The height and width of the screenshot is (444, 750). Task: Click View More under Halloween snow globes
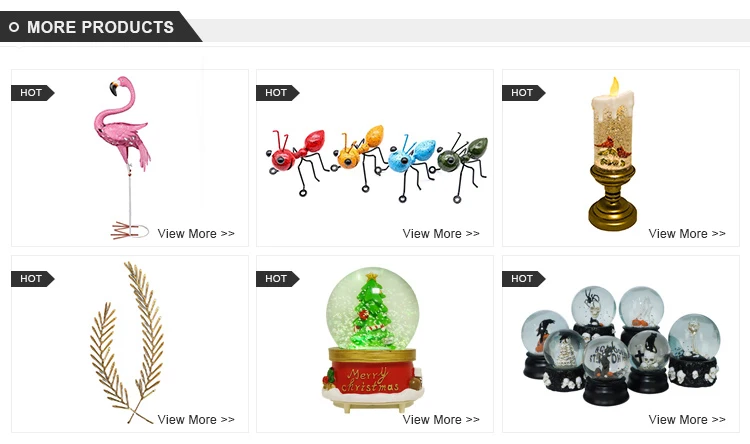coord(687,420)
